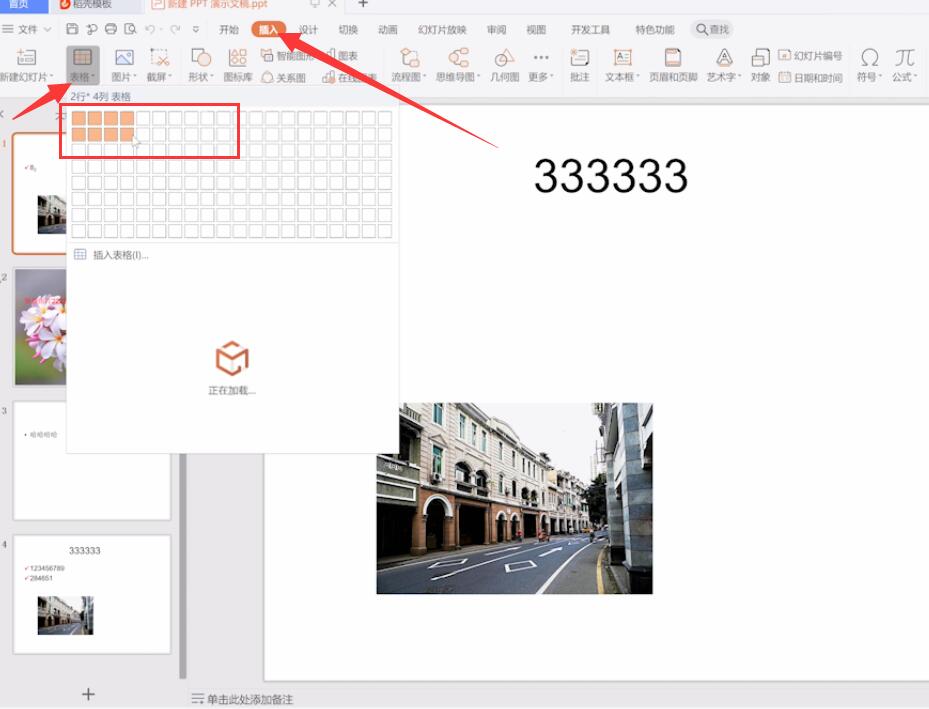The width and height of the screenshot is (929, 709).
Task: Open the Review (审阅) tab
Action: [496, 30]
